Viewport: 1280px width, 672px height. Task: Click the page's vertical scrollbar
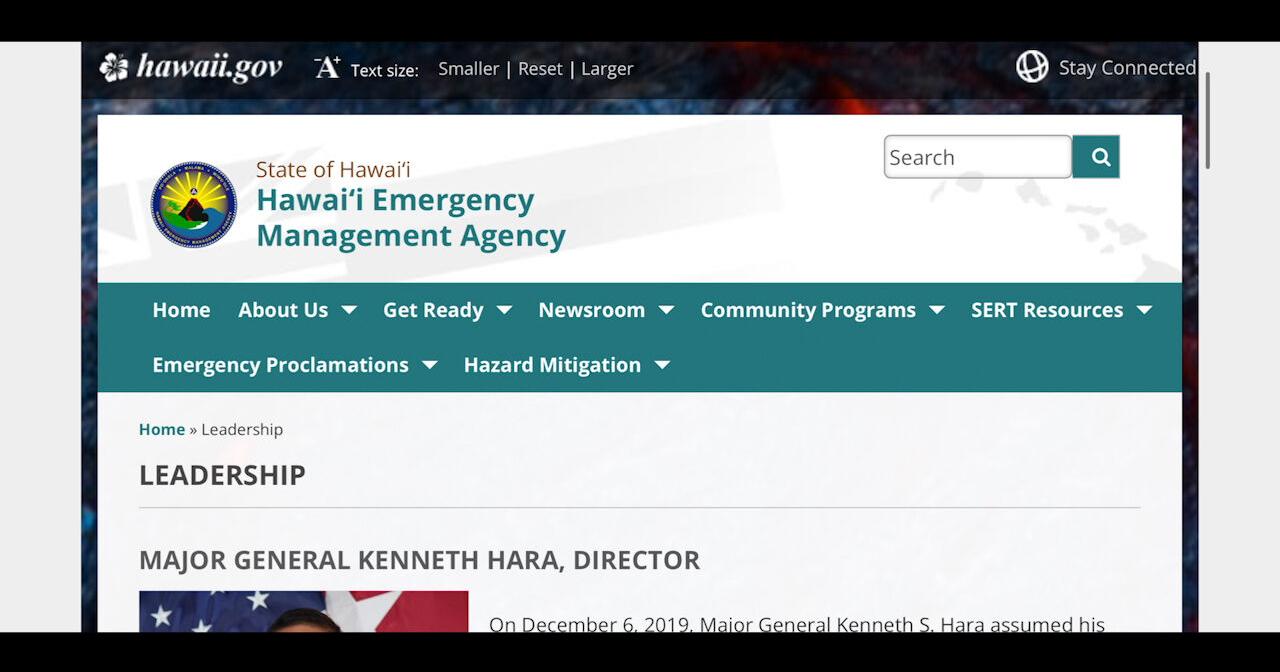coord(1208,120)
